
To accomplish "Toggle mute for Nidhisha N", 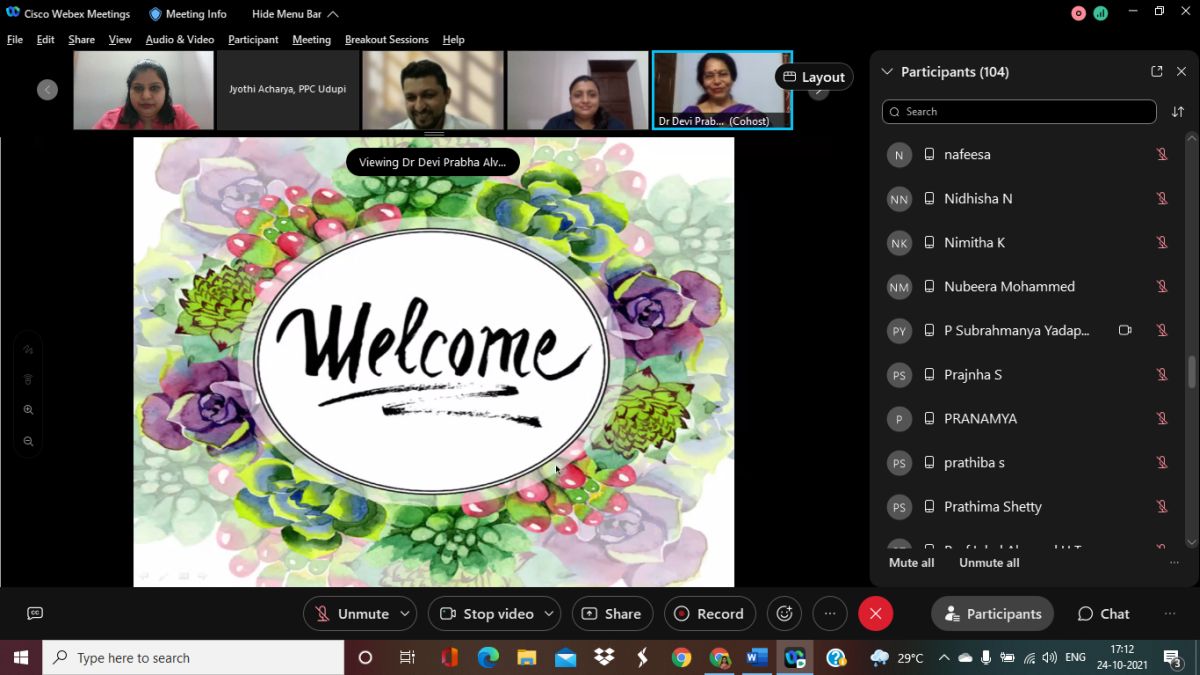I will [1162, 199].
